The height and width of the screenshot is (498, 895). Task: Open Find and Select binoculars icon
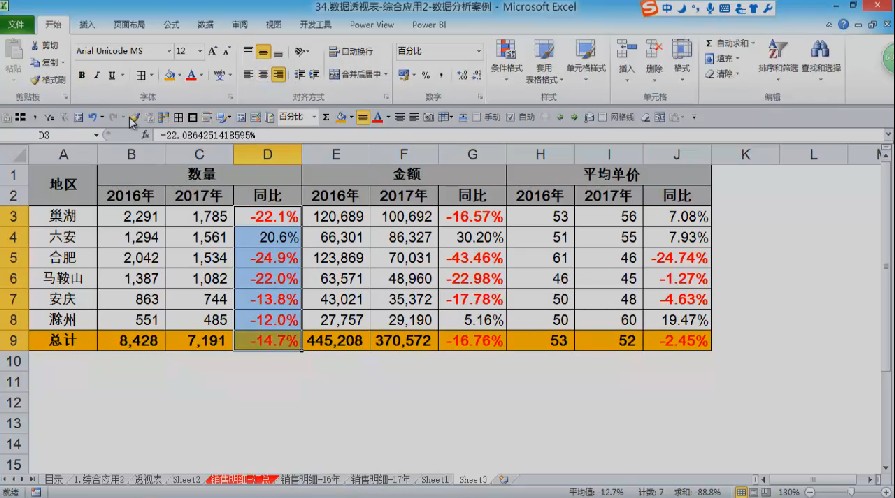821,59
